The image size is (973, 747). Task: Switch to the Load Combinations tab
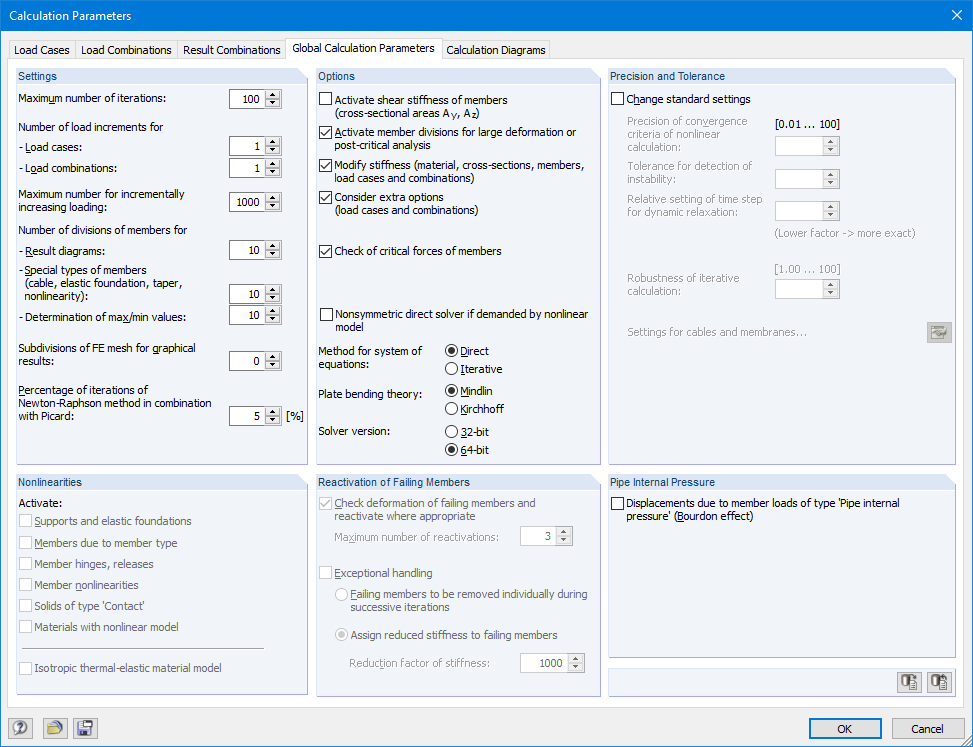[x=126, y=49]
